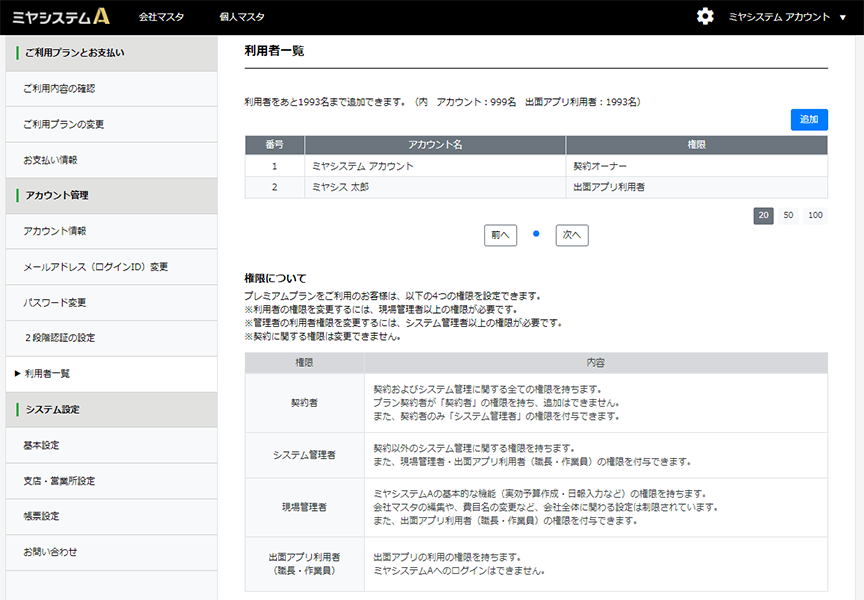Select 利用者一覧 sidebar item
Screen dimensions: 864x600
pos(111,374)
